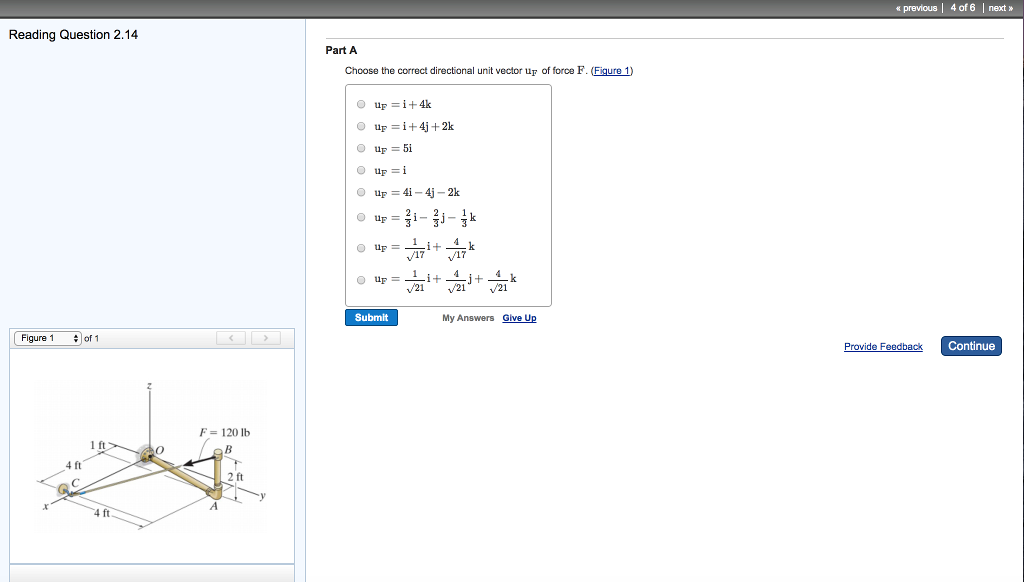Click the next figure arrow button
This screenshot has width=1024, height=582.
(266, 339)
